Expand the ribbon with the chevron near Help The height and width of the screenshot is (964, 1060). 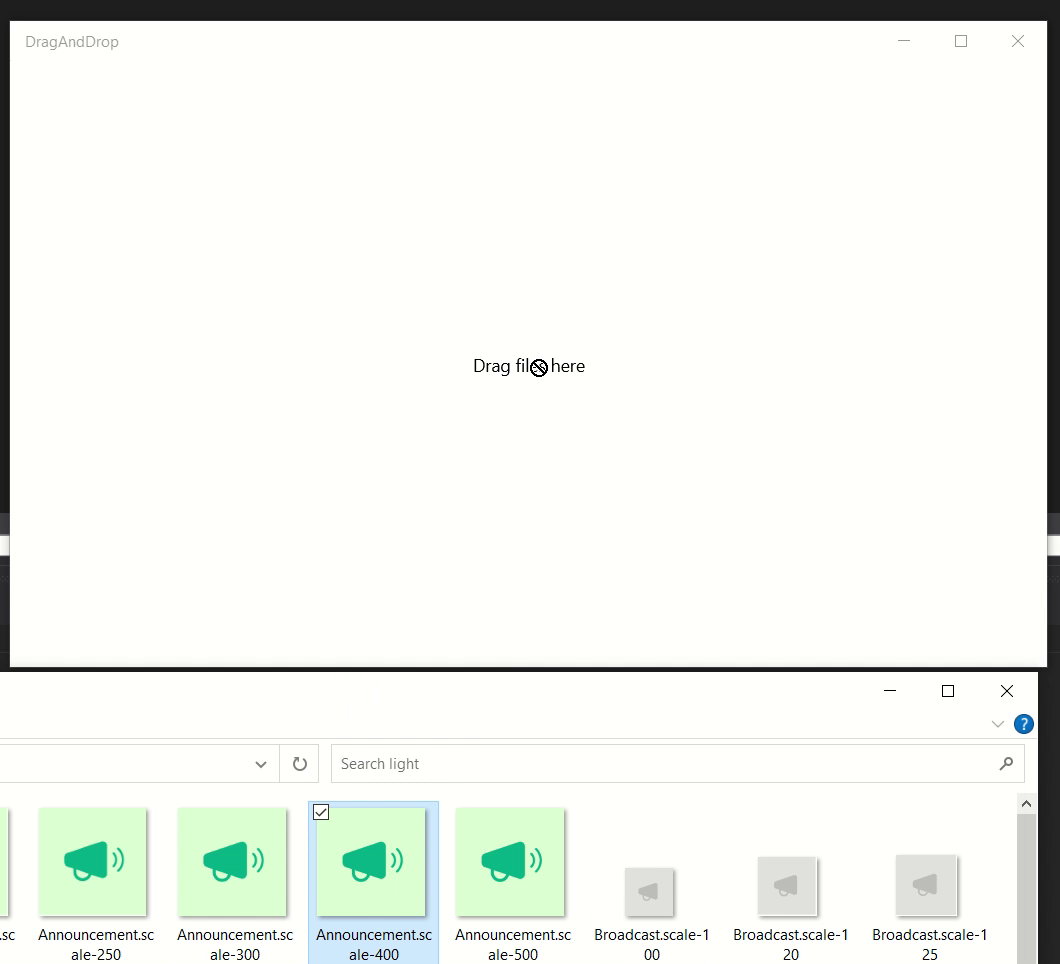coord(997,724)
